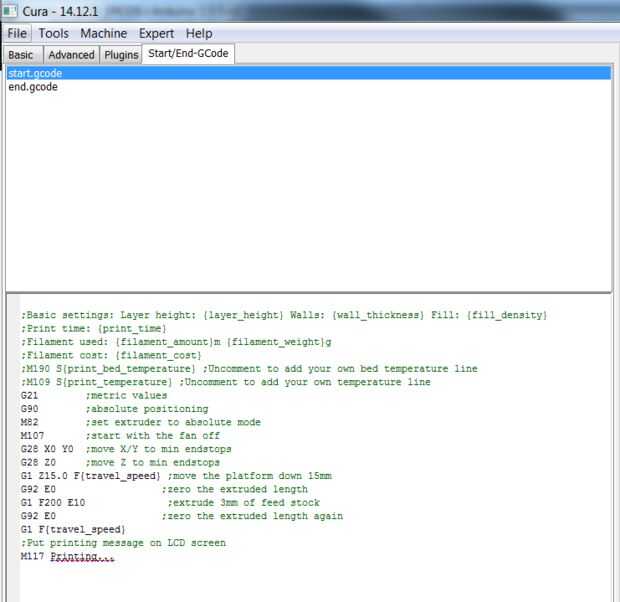Open the Machine menu
The width and height of the screenshot is (620, 602).
(x=104, y=34)
